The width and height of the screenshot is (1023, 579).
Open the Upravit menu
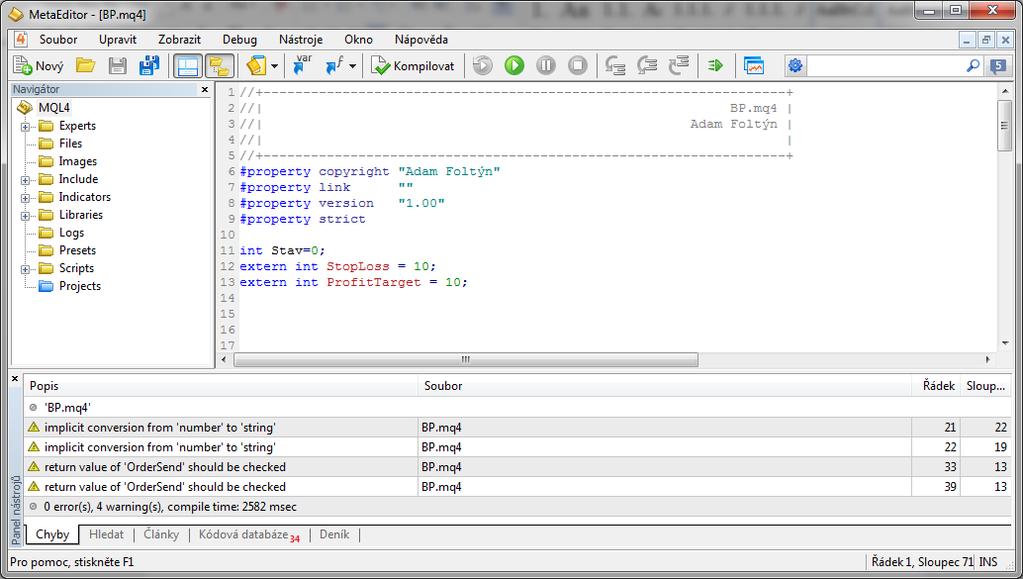(x=117, y=39)
